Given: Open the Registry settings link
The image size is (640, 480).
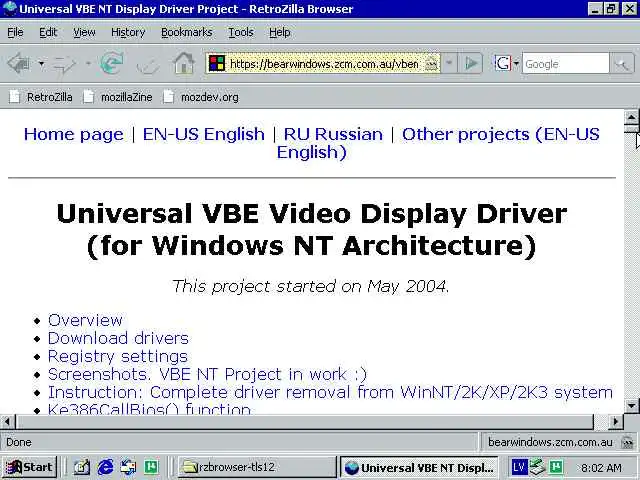Looking at the screenshot, I should tap(118, 356).
